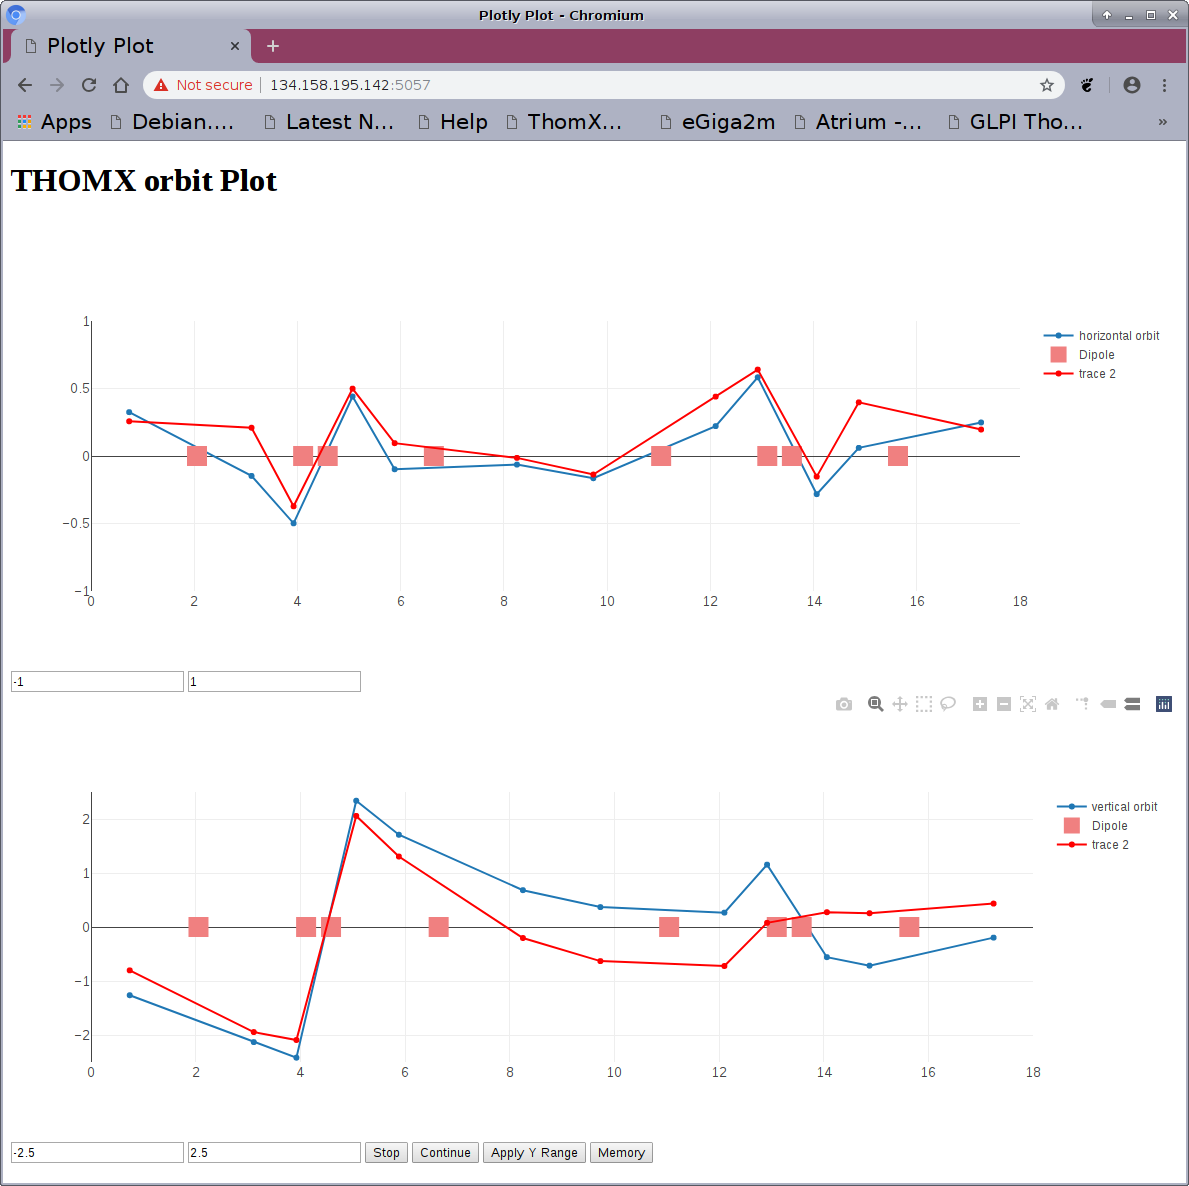Image resolution: width=1189 pixels, height=1186 pixels.
Task: Choose the Lasso Select tool
Action: (948, 704)
